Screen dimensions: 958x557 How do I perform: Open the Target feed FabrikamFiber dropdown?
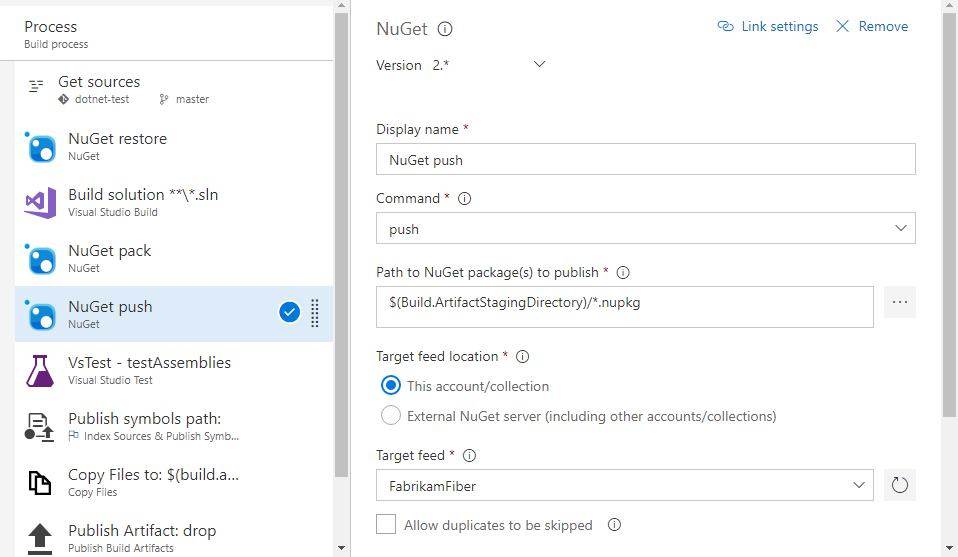[x=624, y=485]
